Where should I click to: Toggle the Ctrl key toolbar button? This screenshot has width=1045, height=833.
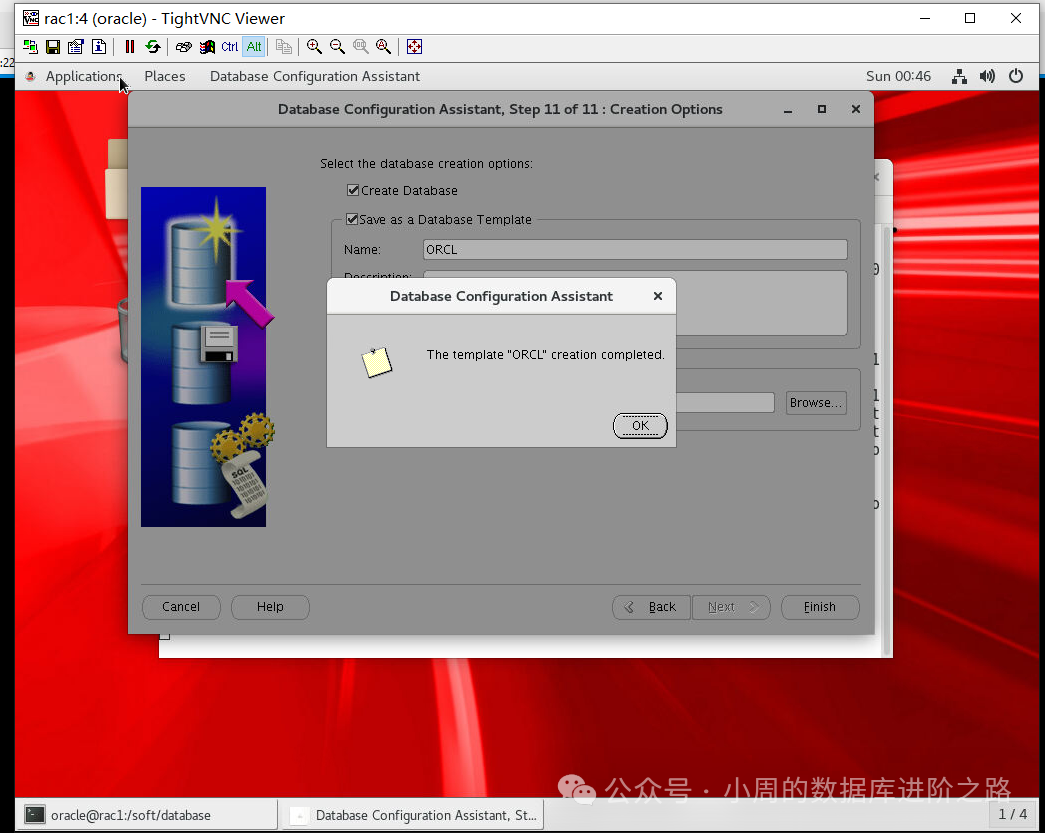coord(229,47)
